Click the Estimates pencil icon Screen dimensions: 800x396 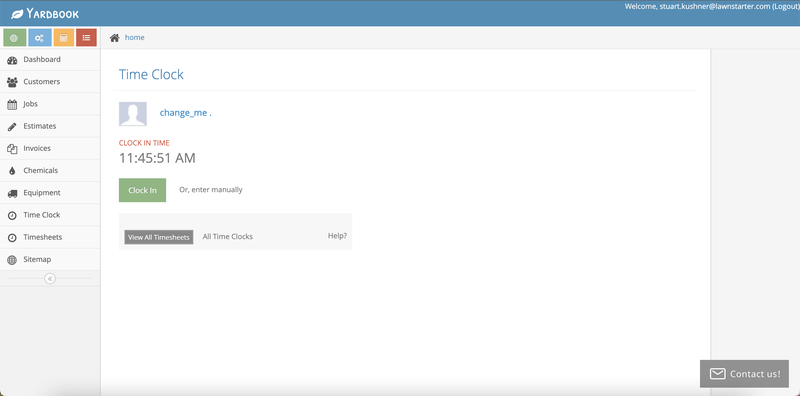(x=12, y=127)
